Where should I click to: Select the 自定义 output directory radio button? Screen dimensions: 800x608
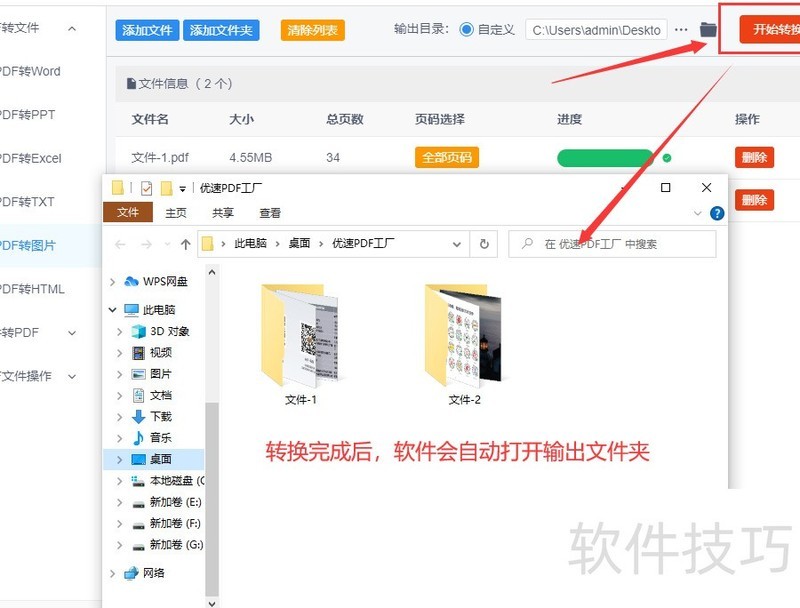coord(465,29)
